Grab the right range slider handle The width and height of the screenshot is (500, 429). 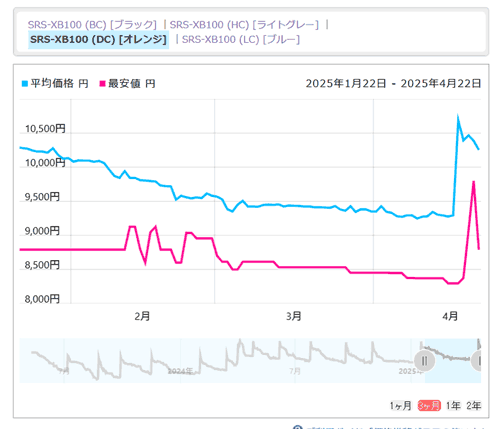point(477,361)
